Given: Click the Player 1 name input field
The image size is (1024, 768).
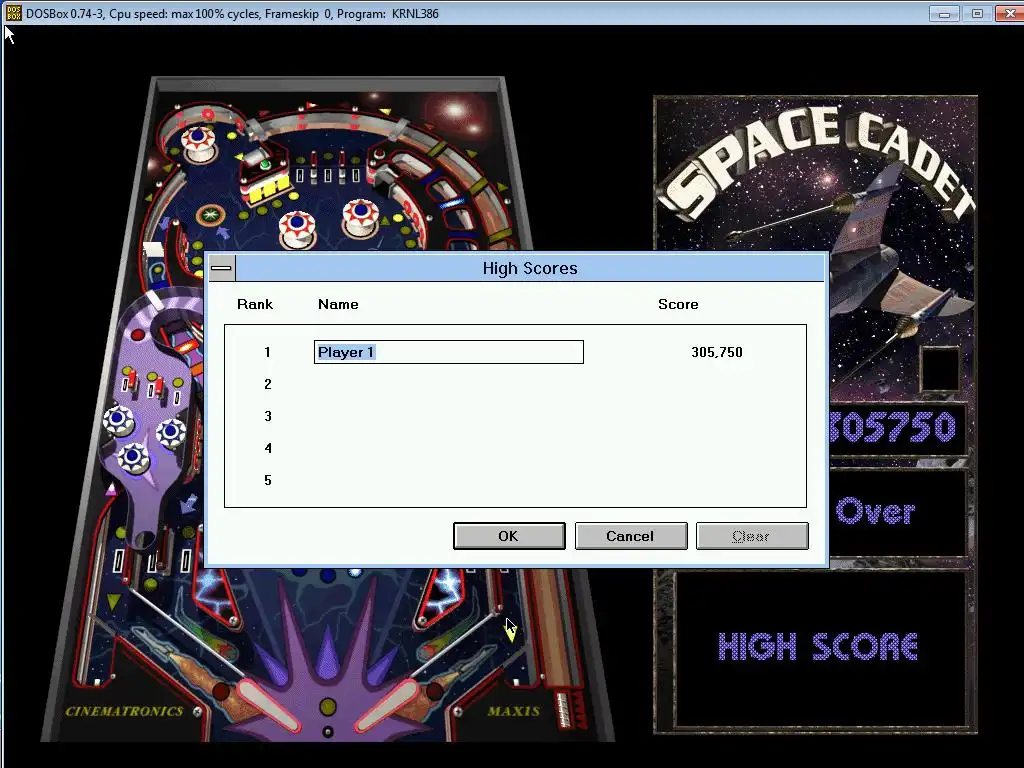Looking at the screenshot, I should pyautogui.click(x=449, y=352).
